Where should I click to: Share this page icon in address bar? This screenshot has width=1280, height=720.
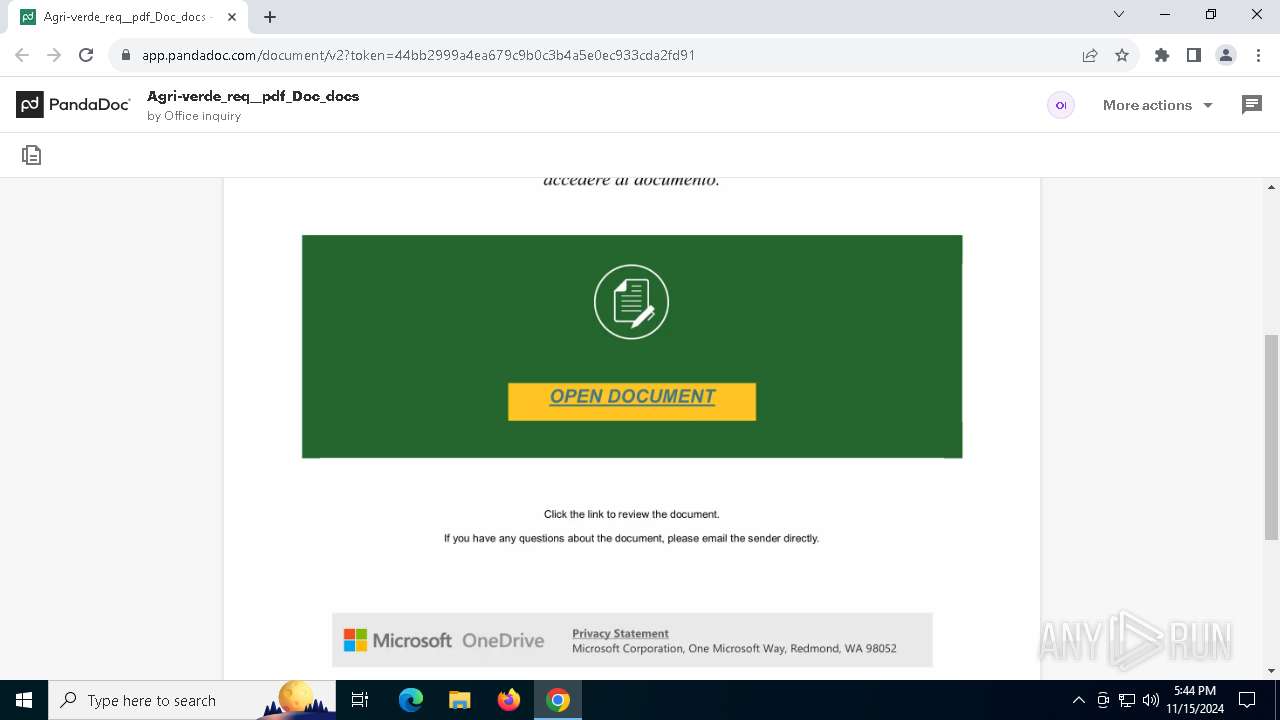tap(1090, 55)
